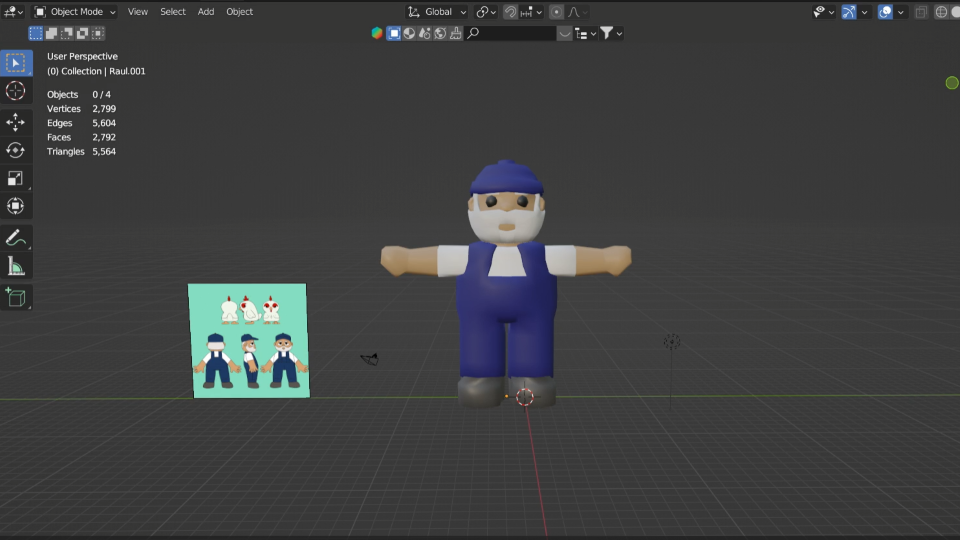
Task: Click the droplets modifier filter icon
Action: [x=424, y=33]
